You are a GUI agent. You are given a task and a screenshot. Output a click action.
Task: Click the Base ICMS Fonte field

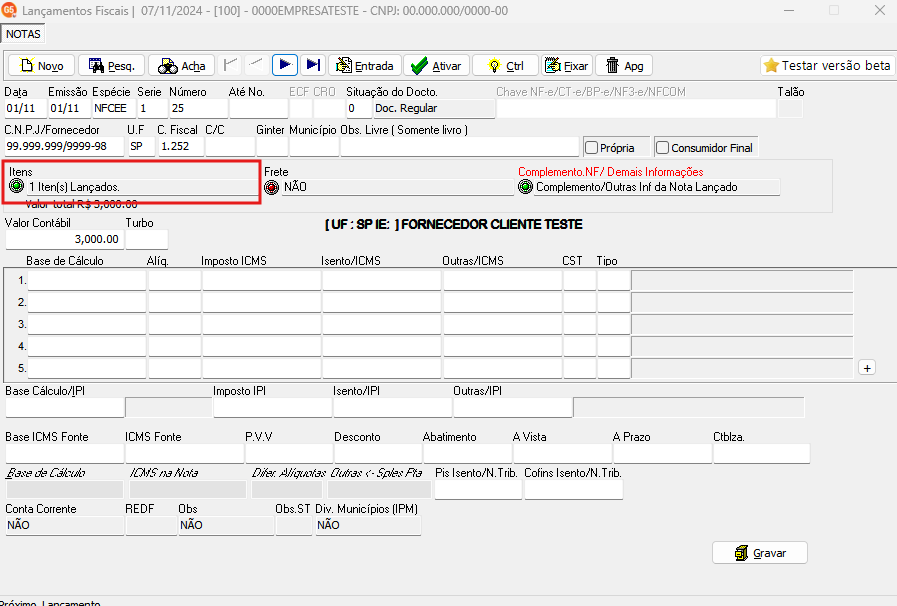tap(65, 453)
